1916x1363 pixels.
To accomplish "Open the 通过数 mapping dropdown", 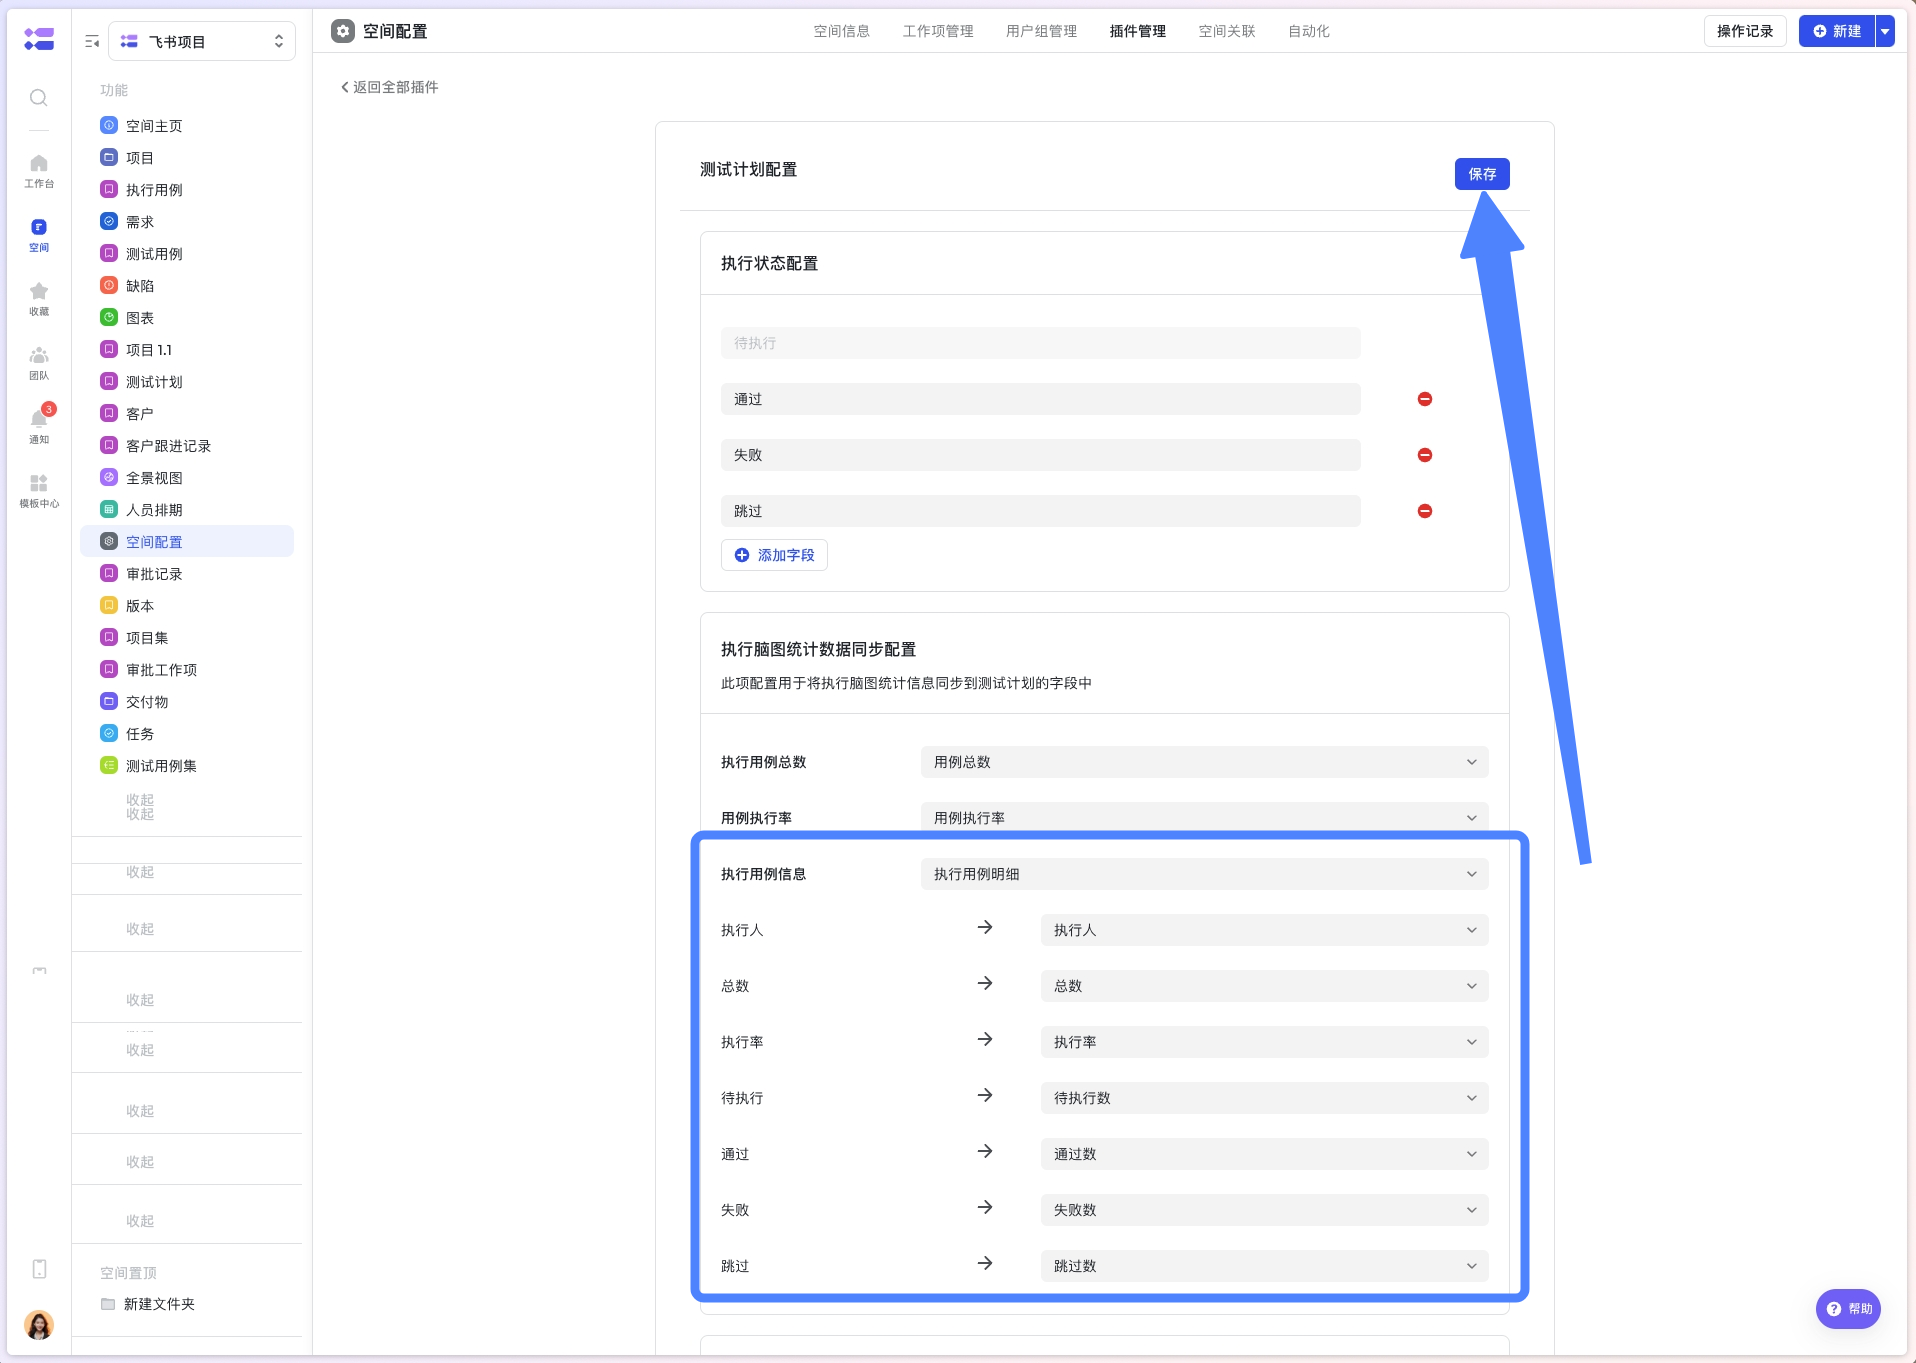I will (1264, 1154).
